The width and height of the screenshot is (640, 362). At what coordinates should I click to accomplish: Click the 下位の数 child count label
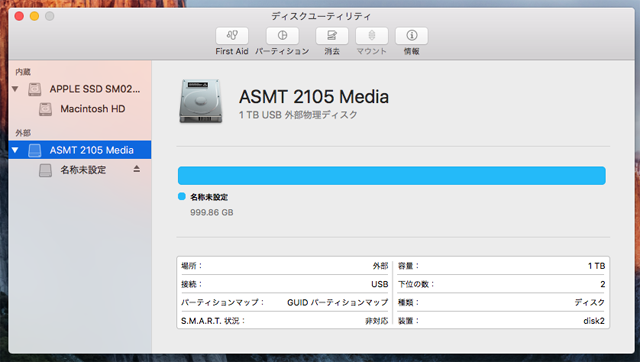416,284
